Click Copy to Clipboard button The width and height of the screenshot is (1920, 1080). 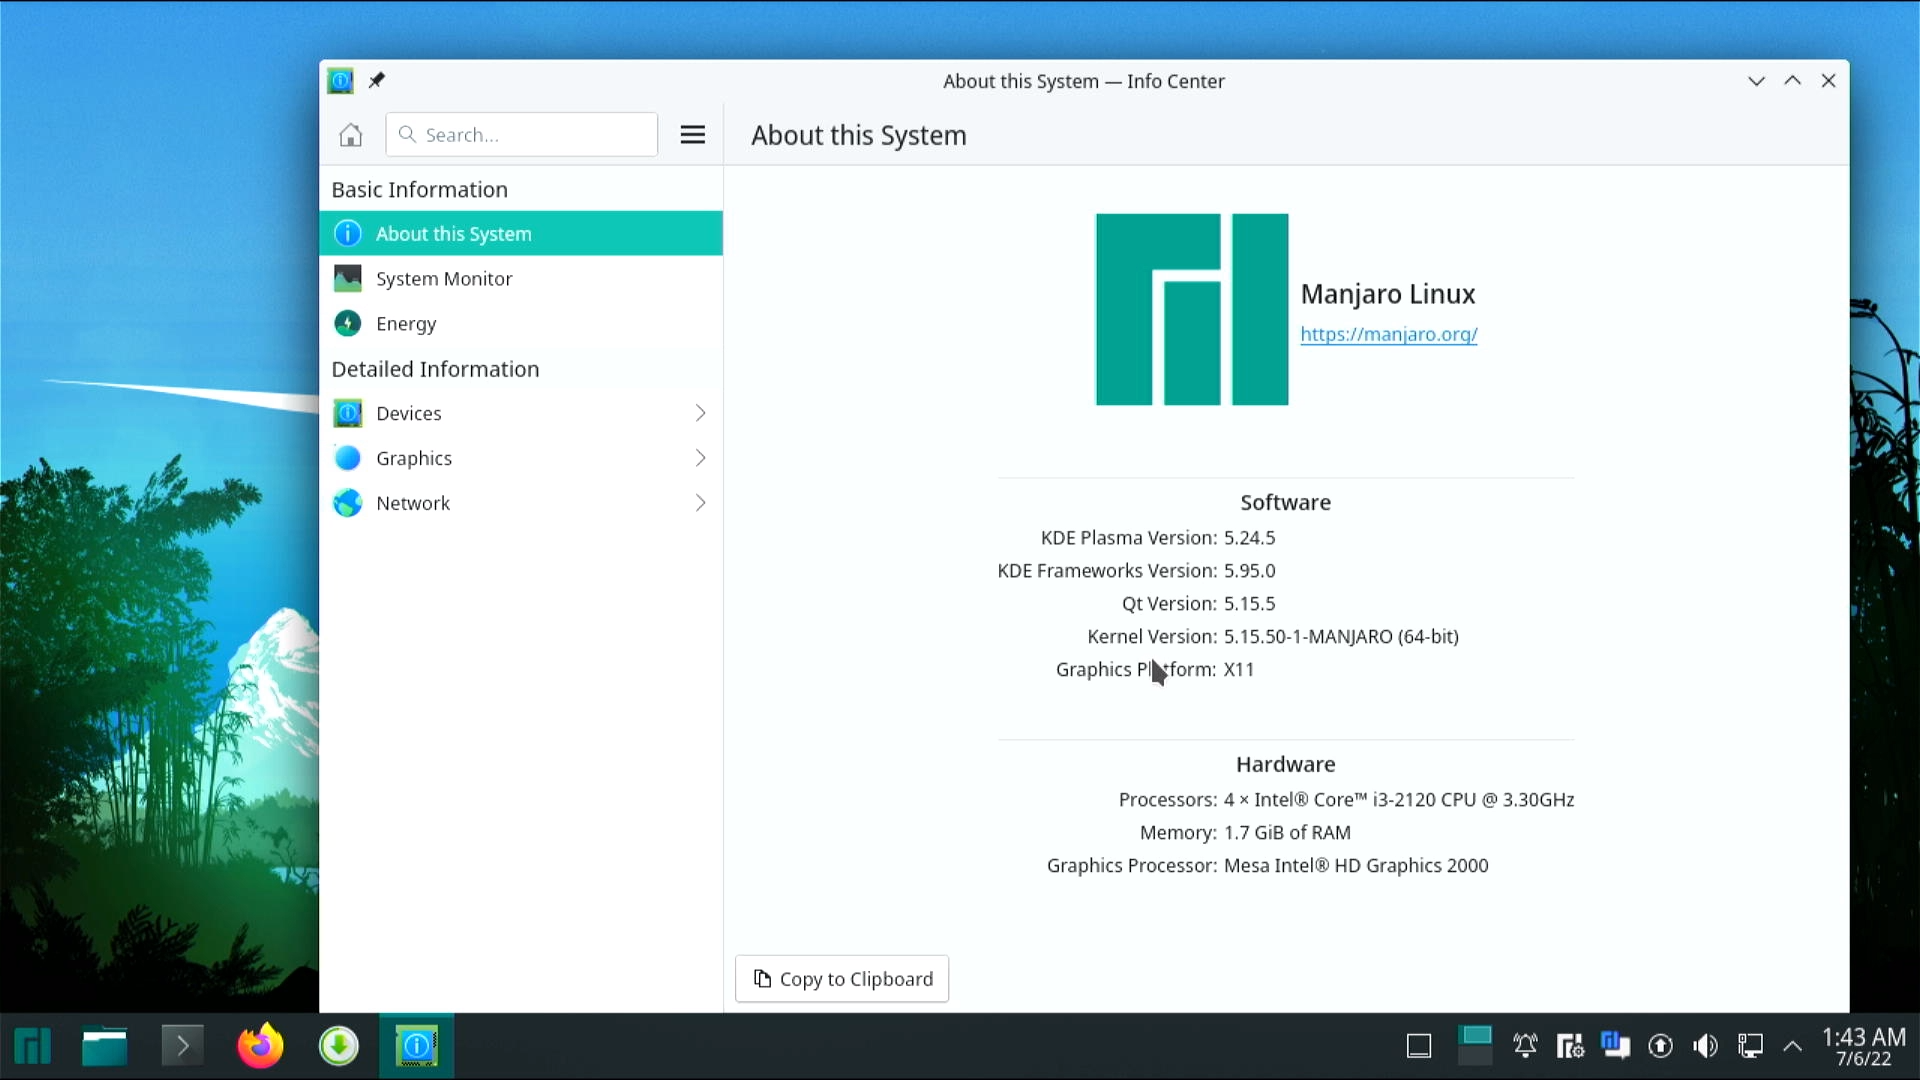pos(842,979)
